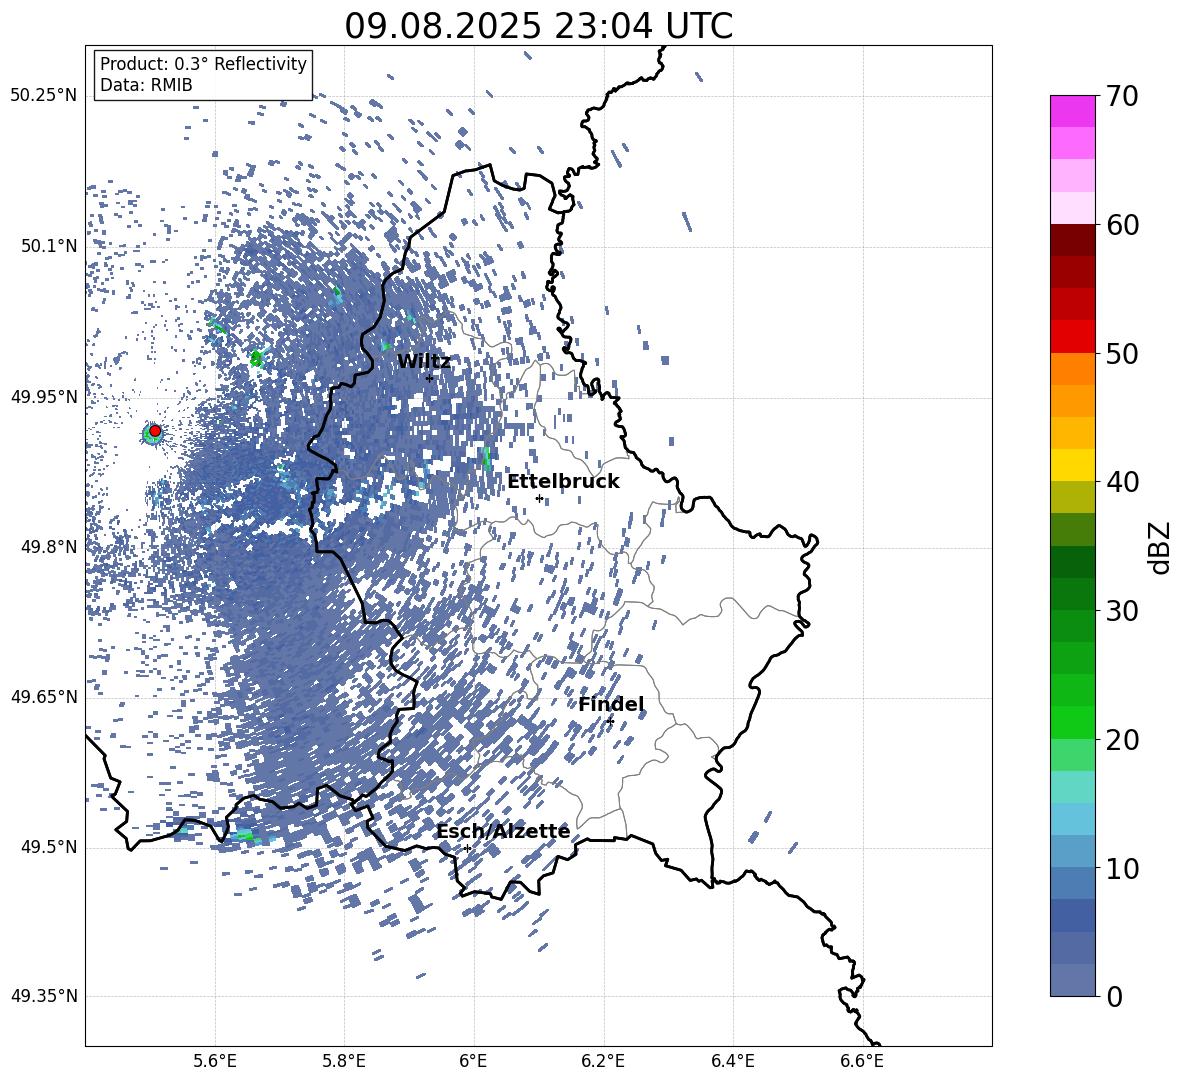
Task: Click the colorbar 10 tick label
Action: click(x=1122, y=868)
